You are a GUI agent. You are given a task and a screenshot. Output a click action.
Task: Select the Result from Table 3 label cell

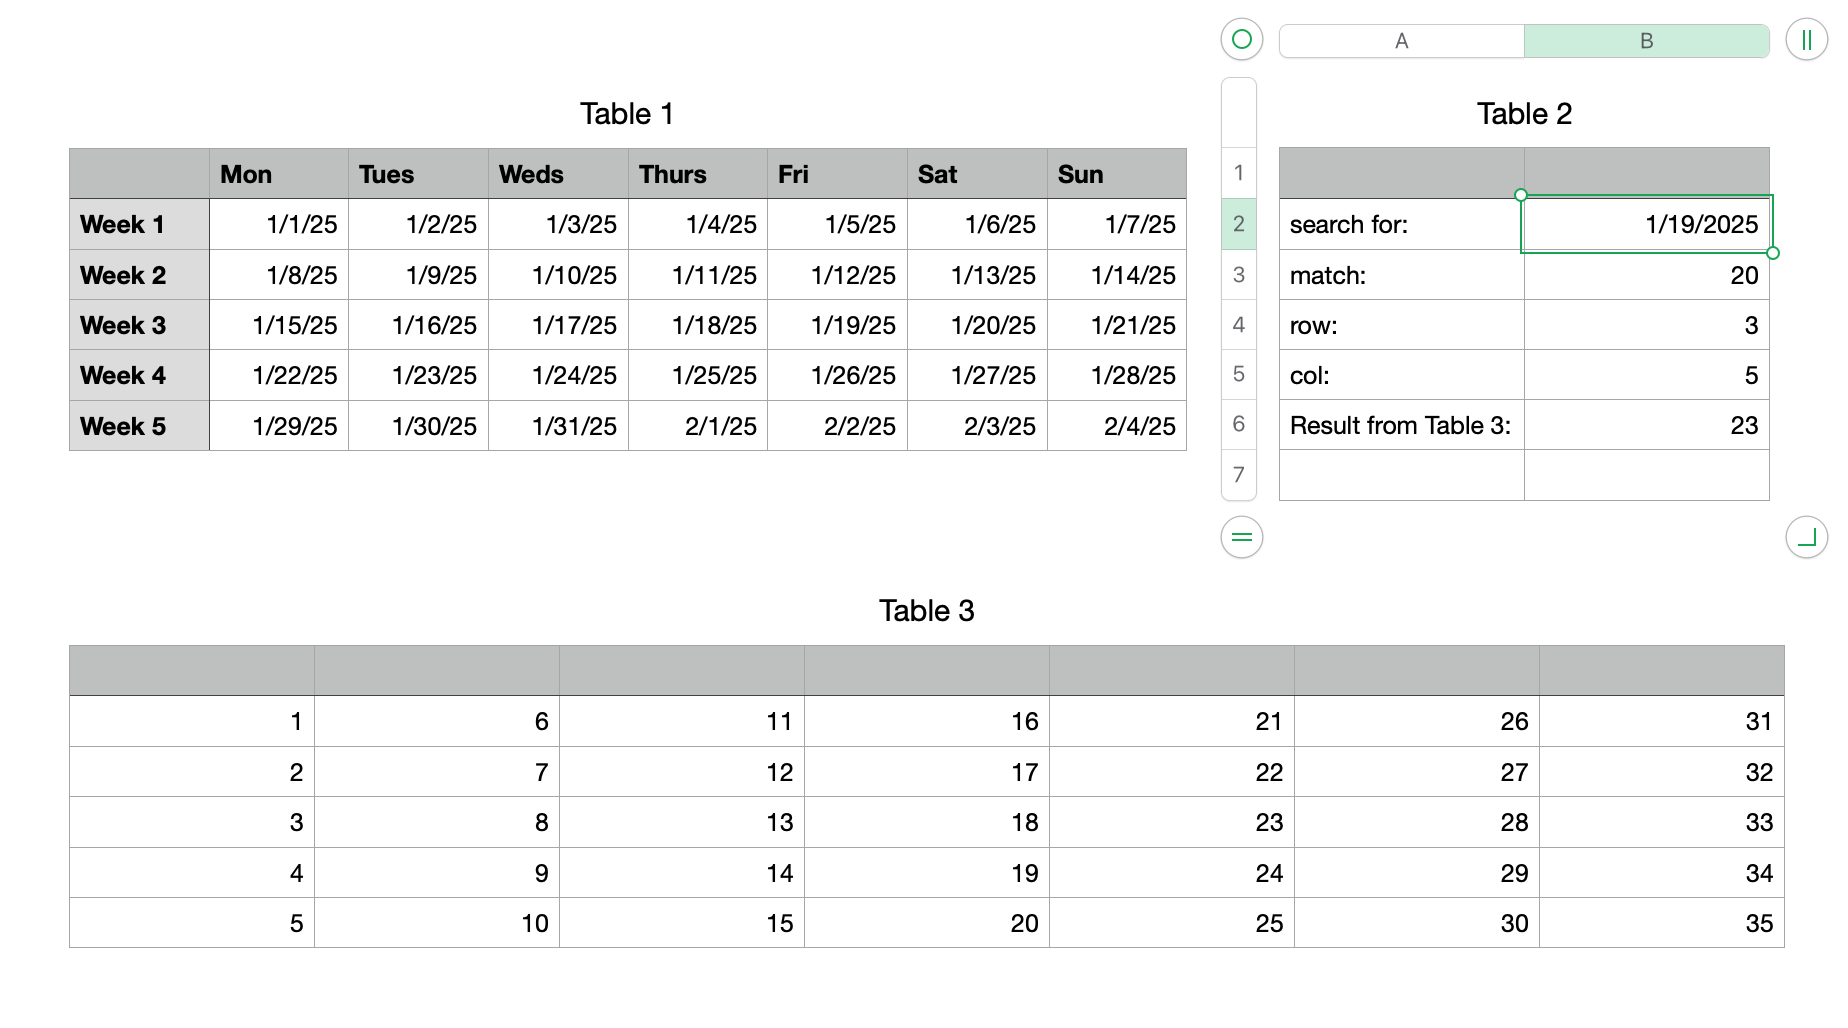coord(1401,425)
